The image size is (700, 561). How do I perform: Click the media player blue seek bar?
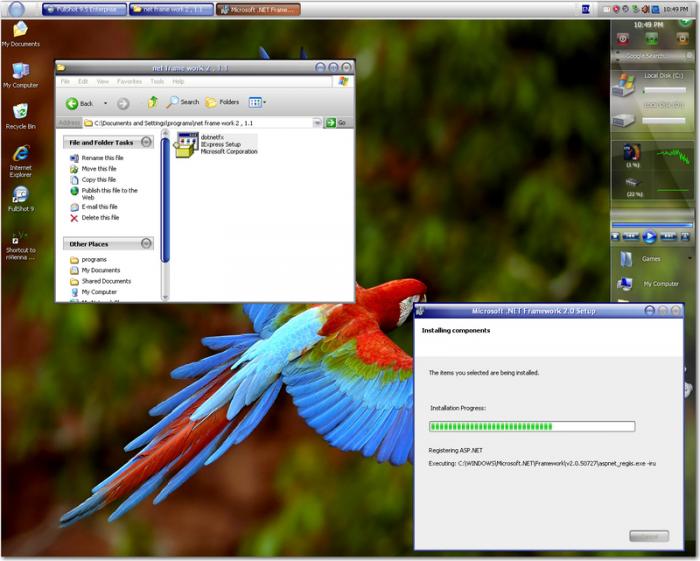[652, 225]
